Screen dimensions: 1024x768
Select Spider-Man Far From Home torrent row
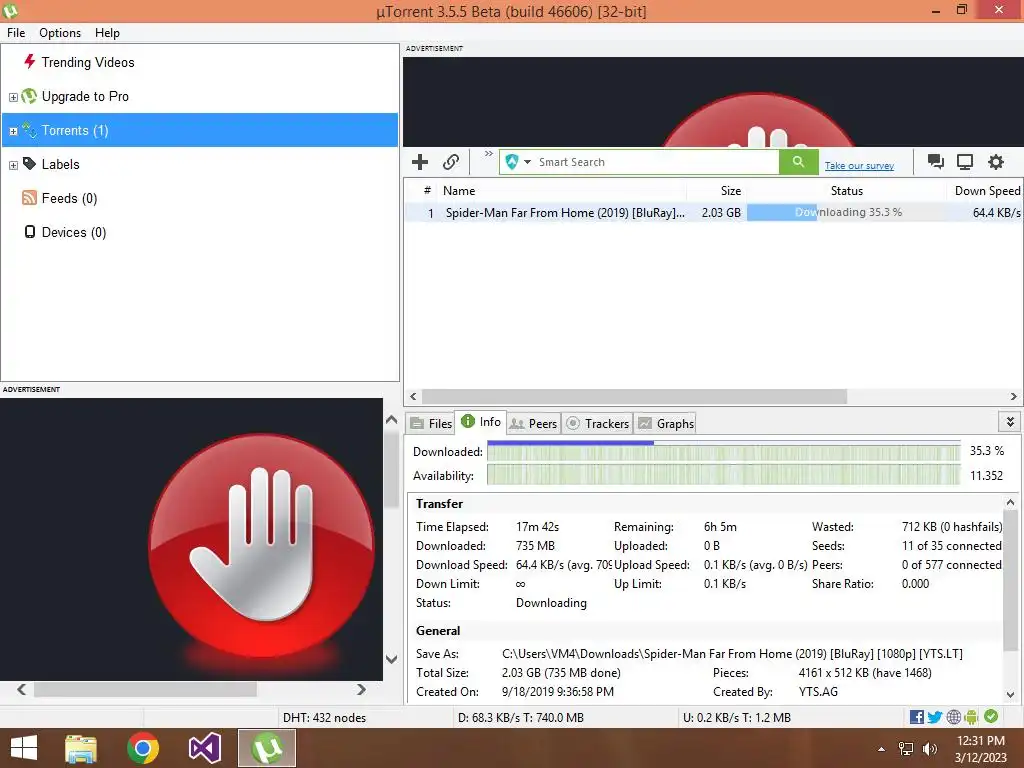[713, 212]
